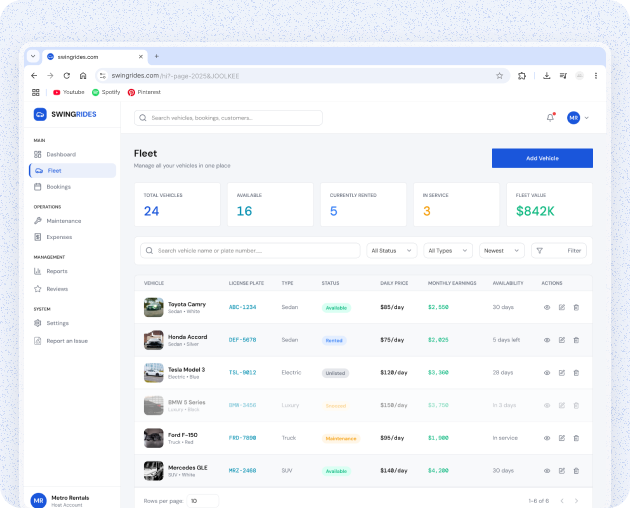Click the Add Vehicle button

tap(542, 158)
